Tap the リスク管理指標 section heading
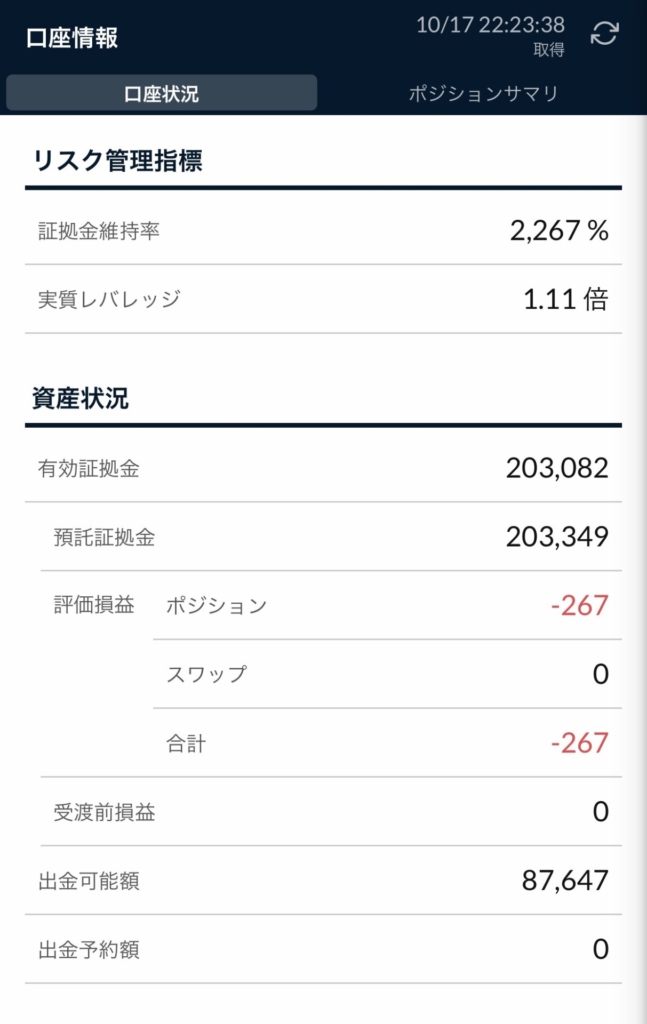 [118, 161]
